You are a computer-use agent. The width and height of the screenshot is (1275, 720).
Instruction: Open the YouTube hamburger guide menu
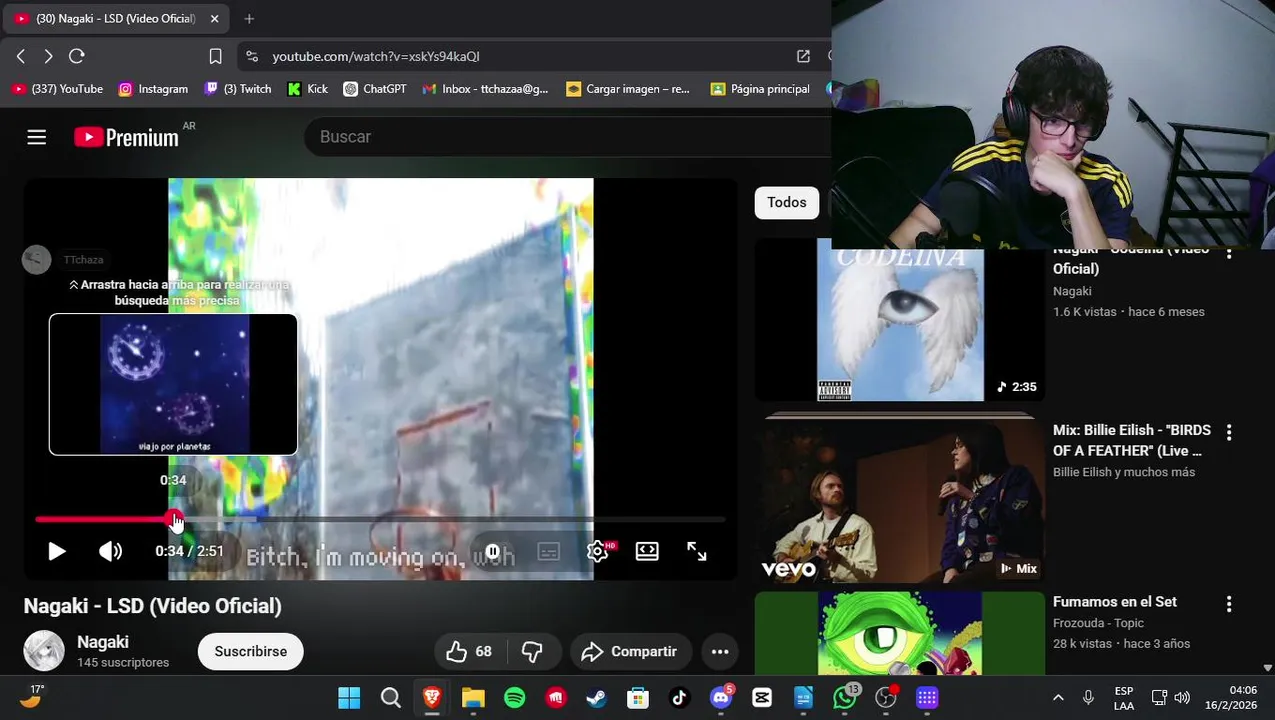tap(37, 137)
